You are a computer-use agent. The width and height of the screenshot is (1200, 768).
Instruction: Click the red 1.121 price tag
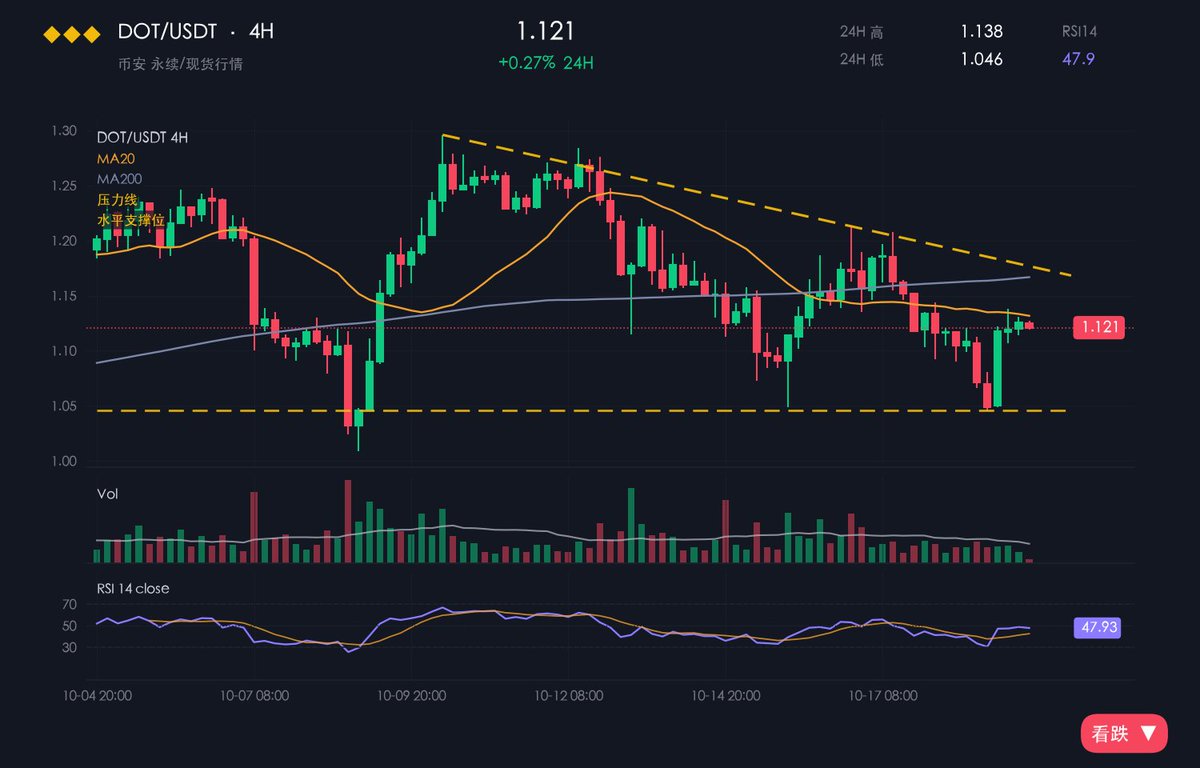click(x=1098, y=327)
